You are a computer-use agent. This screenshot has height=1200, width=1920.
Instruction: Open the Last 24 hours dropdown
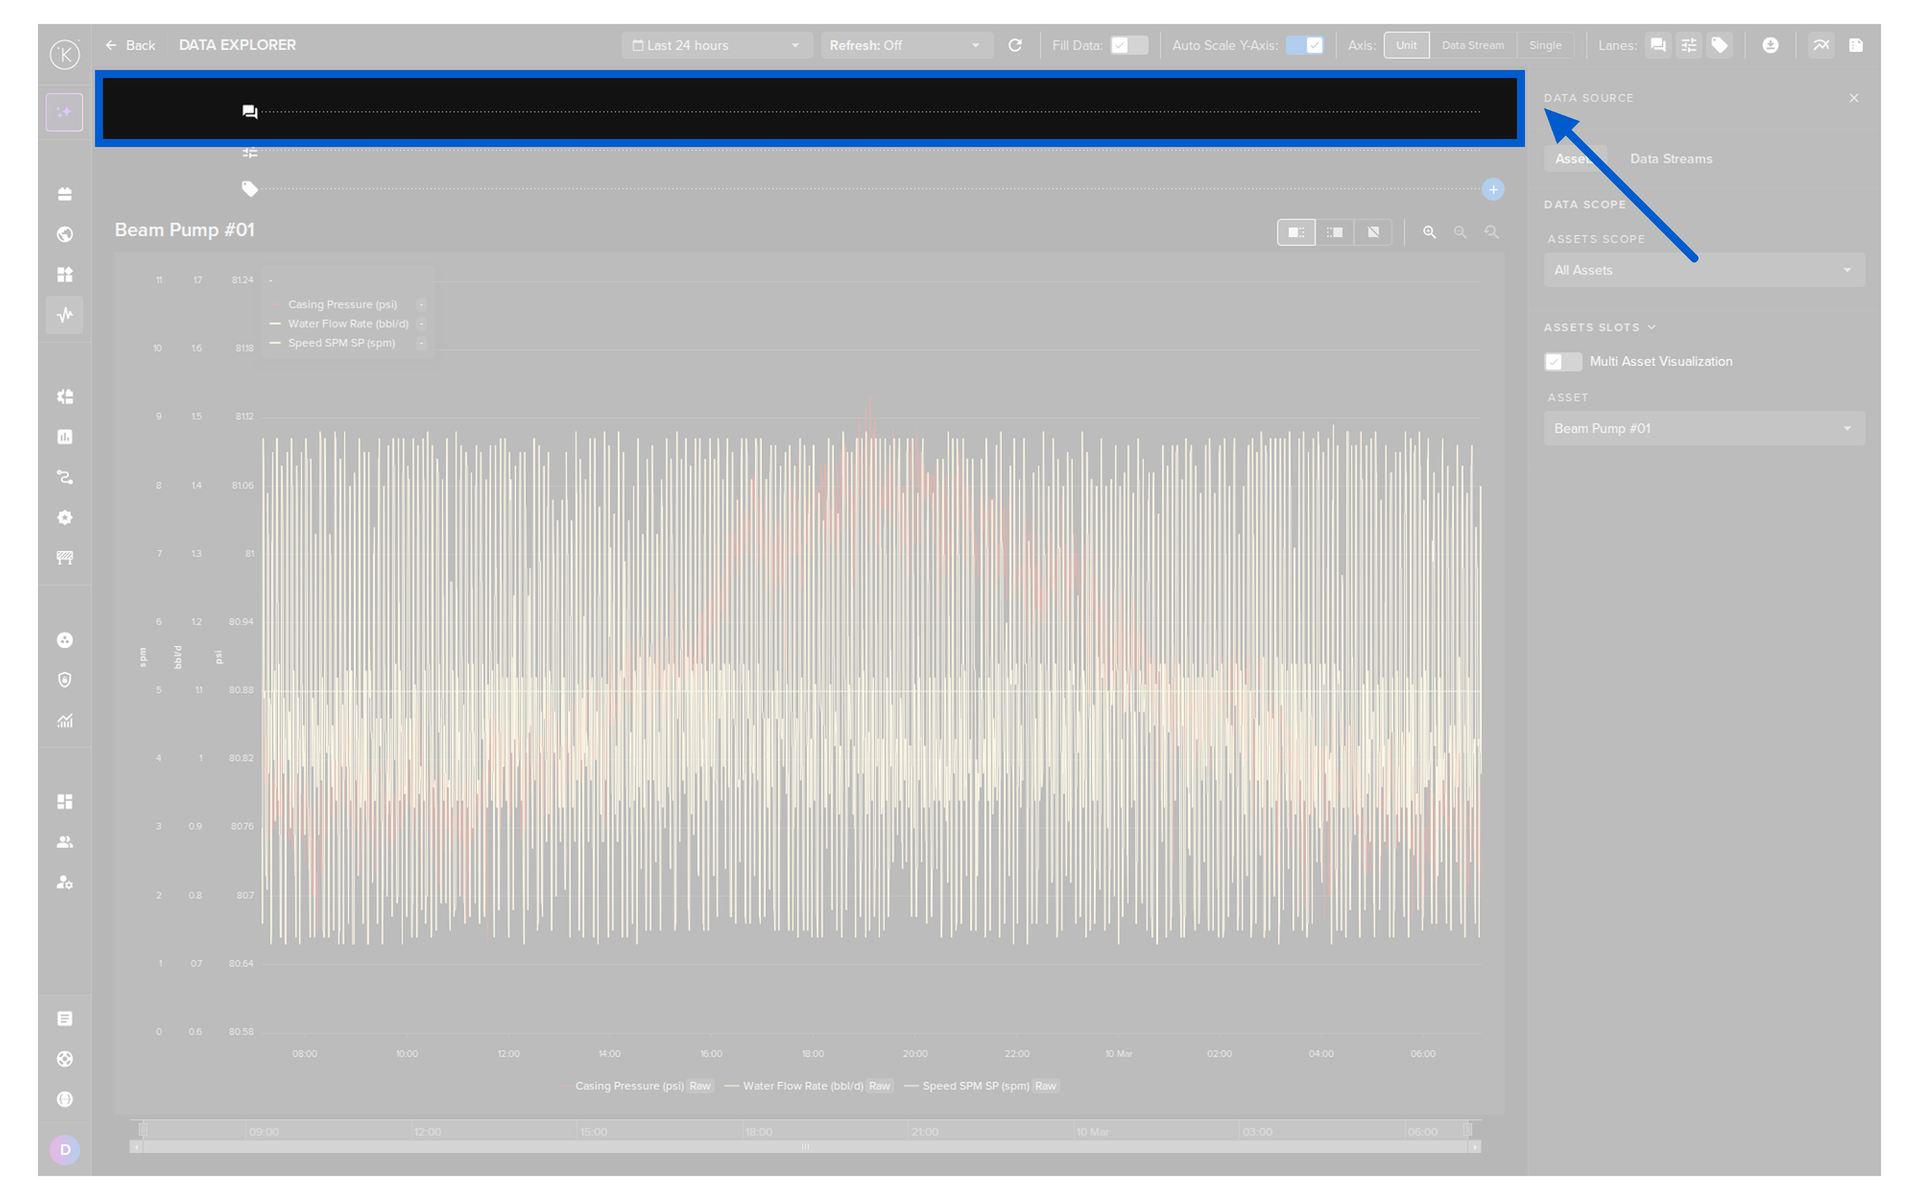coord(716,45)
